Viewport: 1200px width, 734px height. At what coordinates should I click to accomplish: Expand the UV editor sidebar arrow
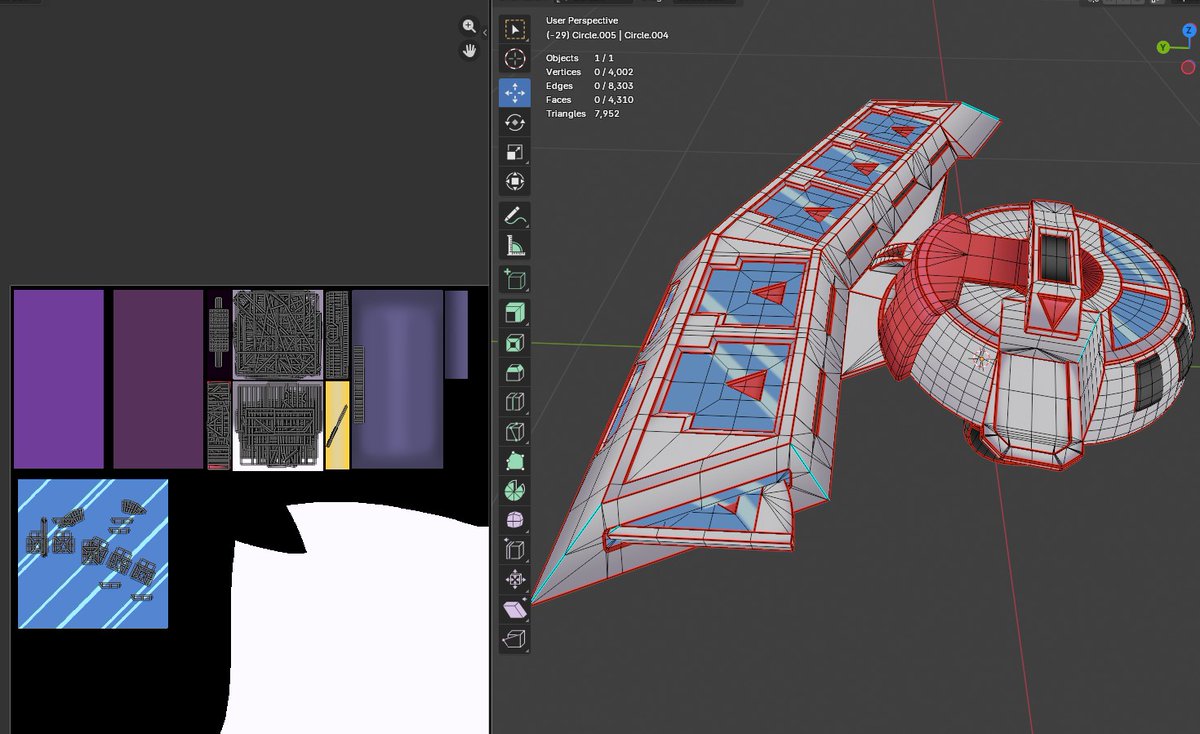click(485, 33)
